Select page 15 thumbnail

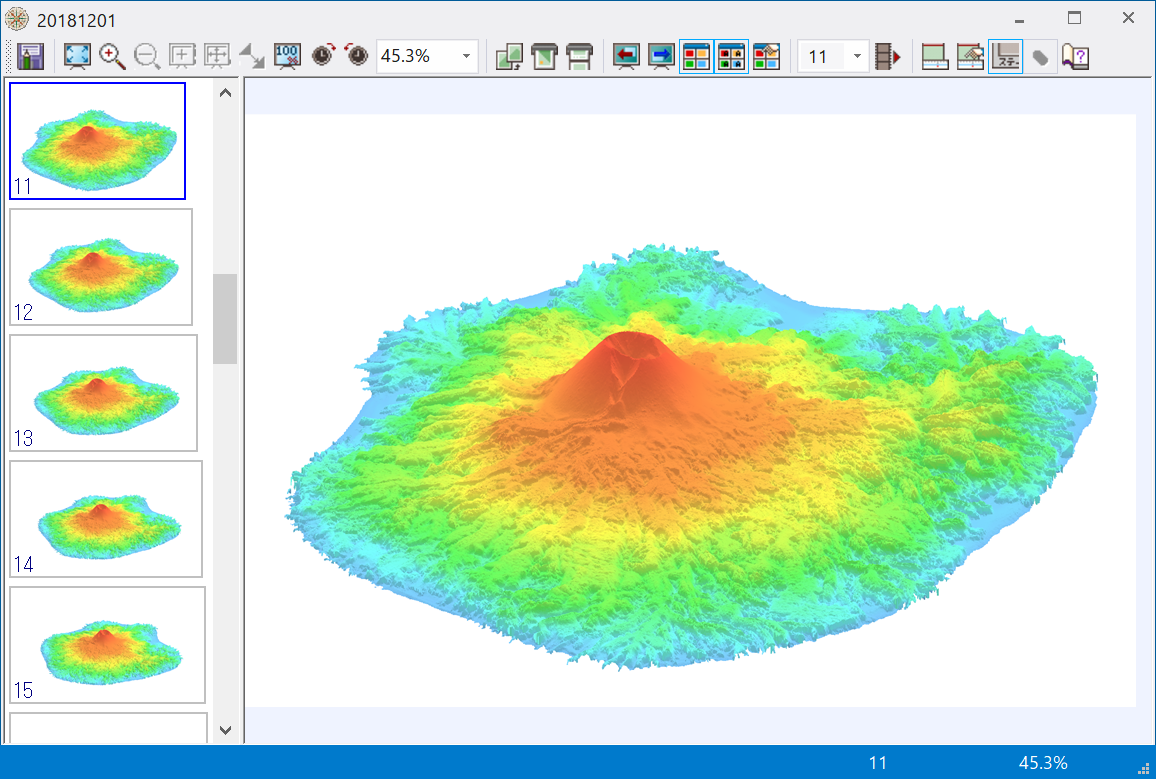pos(107,645)
